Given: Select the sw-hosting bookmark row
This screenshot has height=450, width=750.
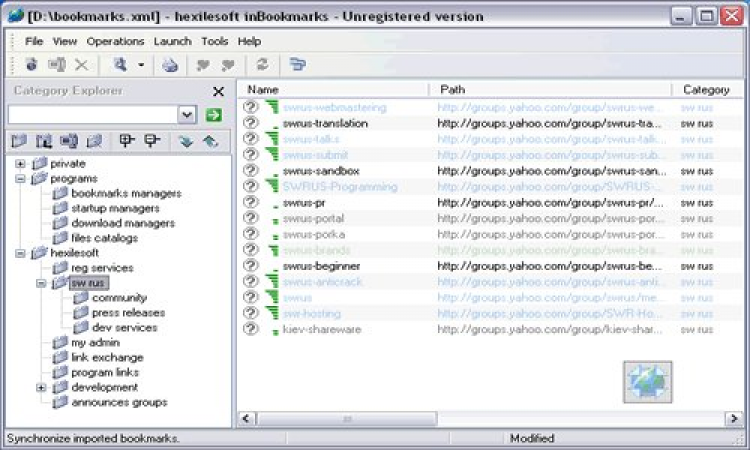Looking at the screenshot, I should pyautogui.click(x=490, y=314).
